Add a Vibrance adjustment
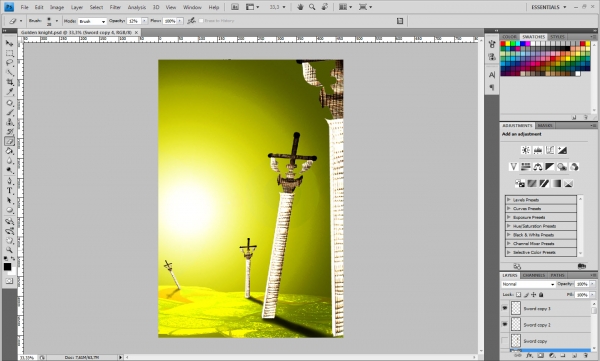Image resolution: width=600 pixels, height=361 pixels. click(x=514, y=167)
